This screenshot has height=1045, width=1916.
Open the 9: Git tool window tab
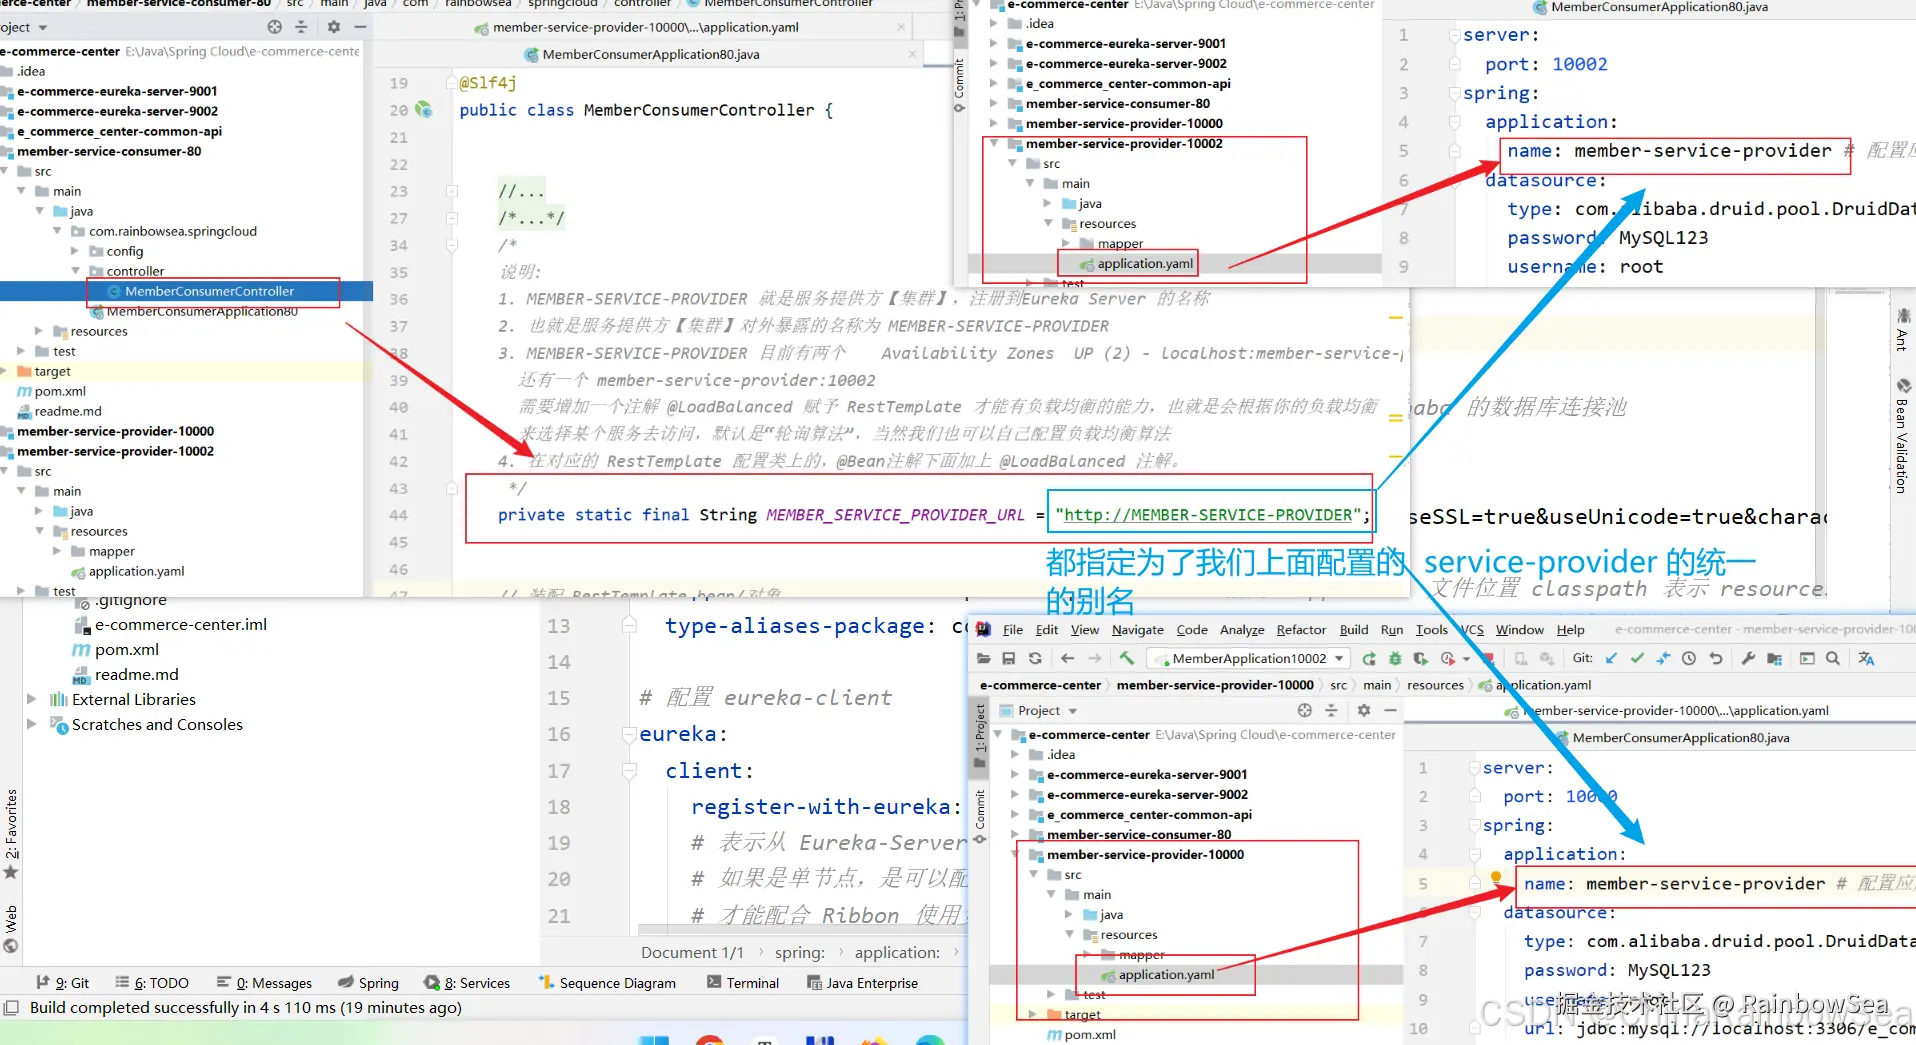[62, 983]
